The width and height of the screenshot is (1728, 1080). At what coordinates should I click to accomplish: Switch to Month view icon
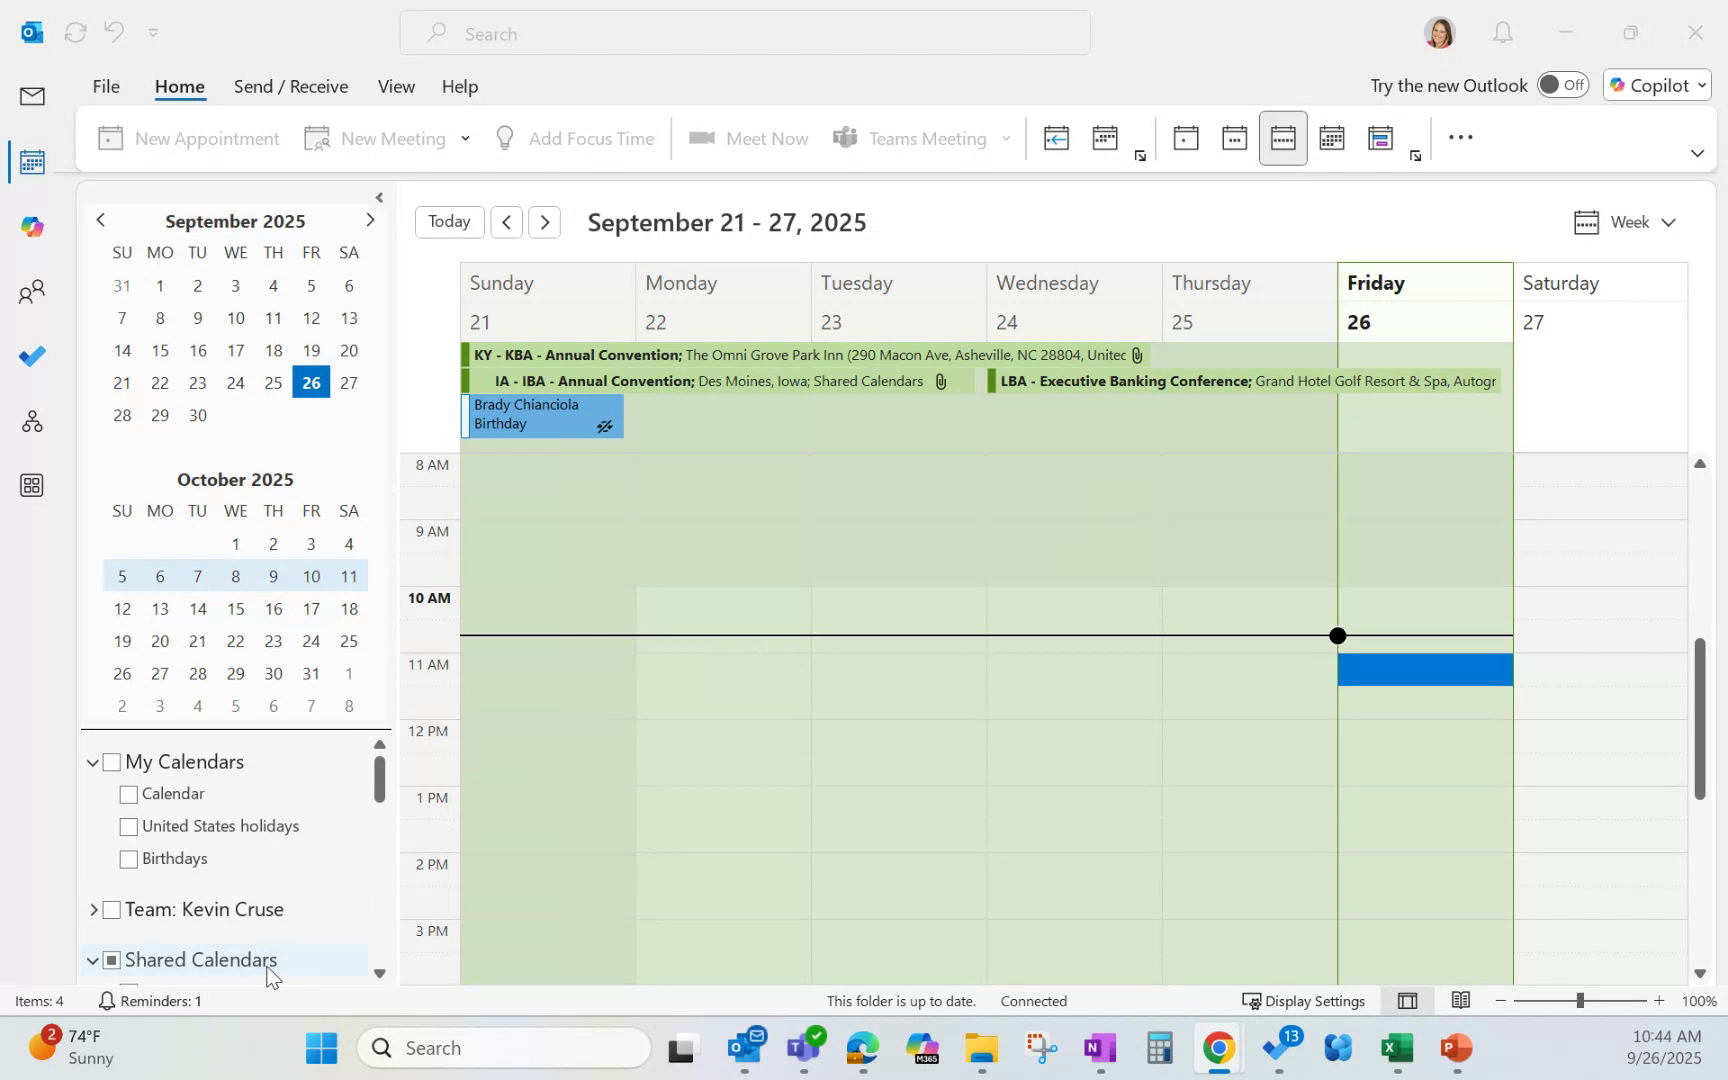coord(1331,137)
